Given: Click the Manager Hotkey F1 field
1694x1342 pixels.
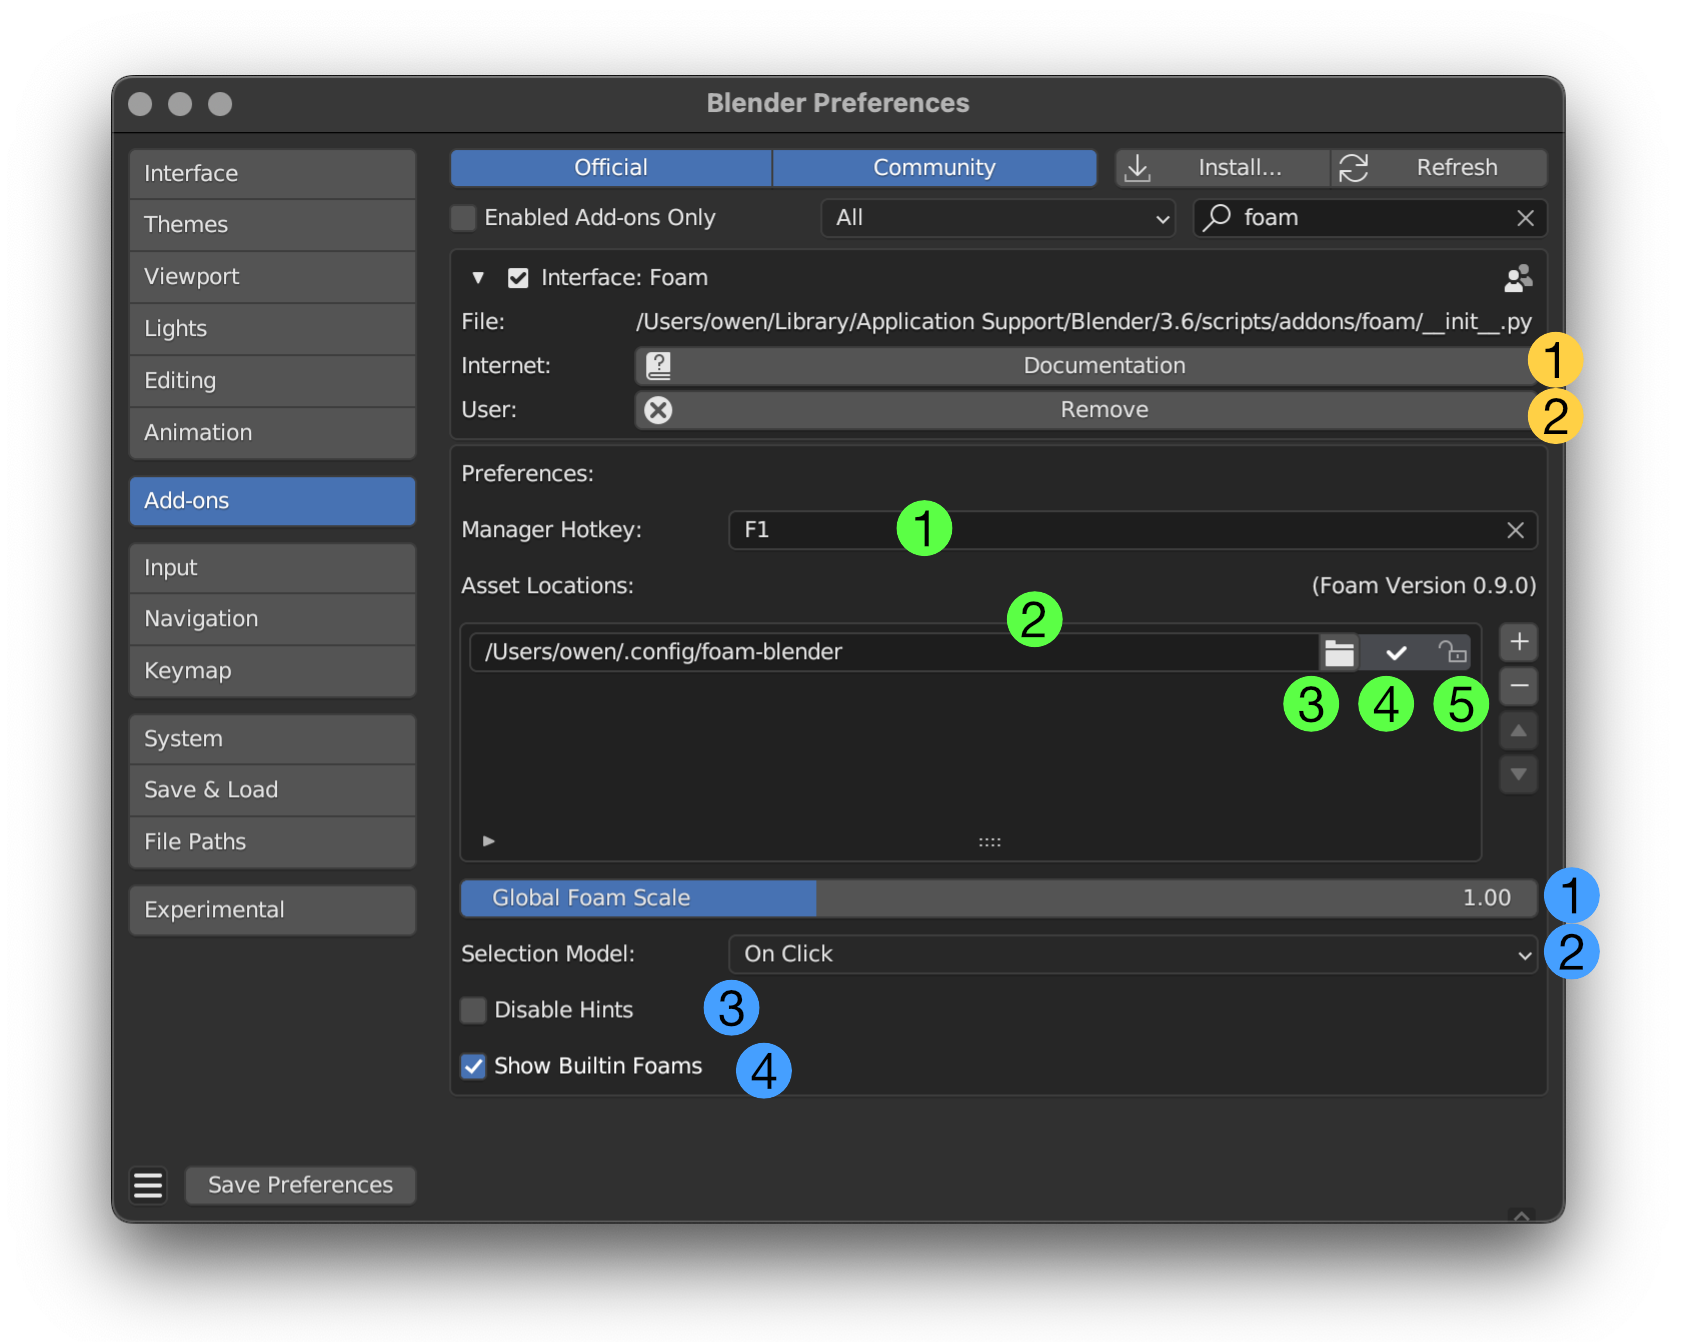Looking at the screenshot, I should 1132,530.
